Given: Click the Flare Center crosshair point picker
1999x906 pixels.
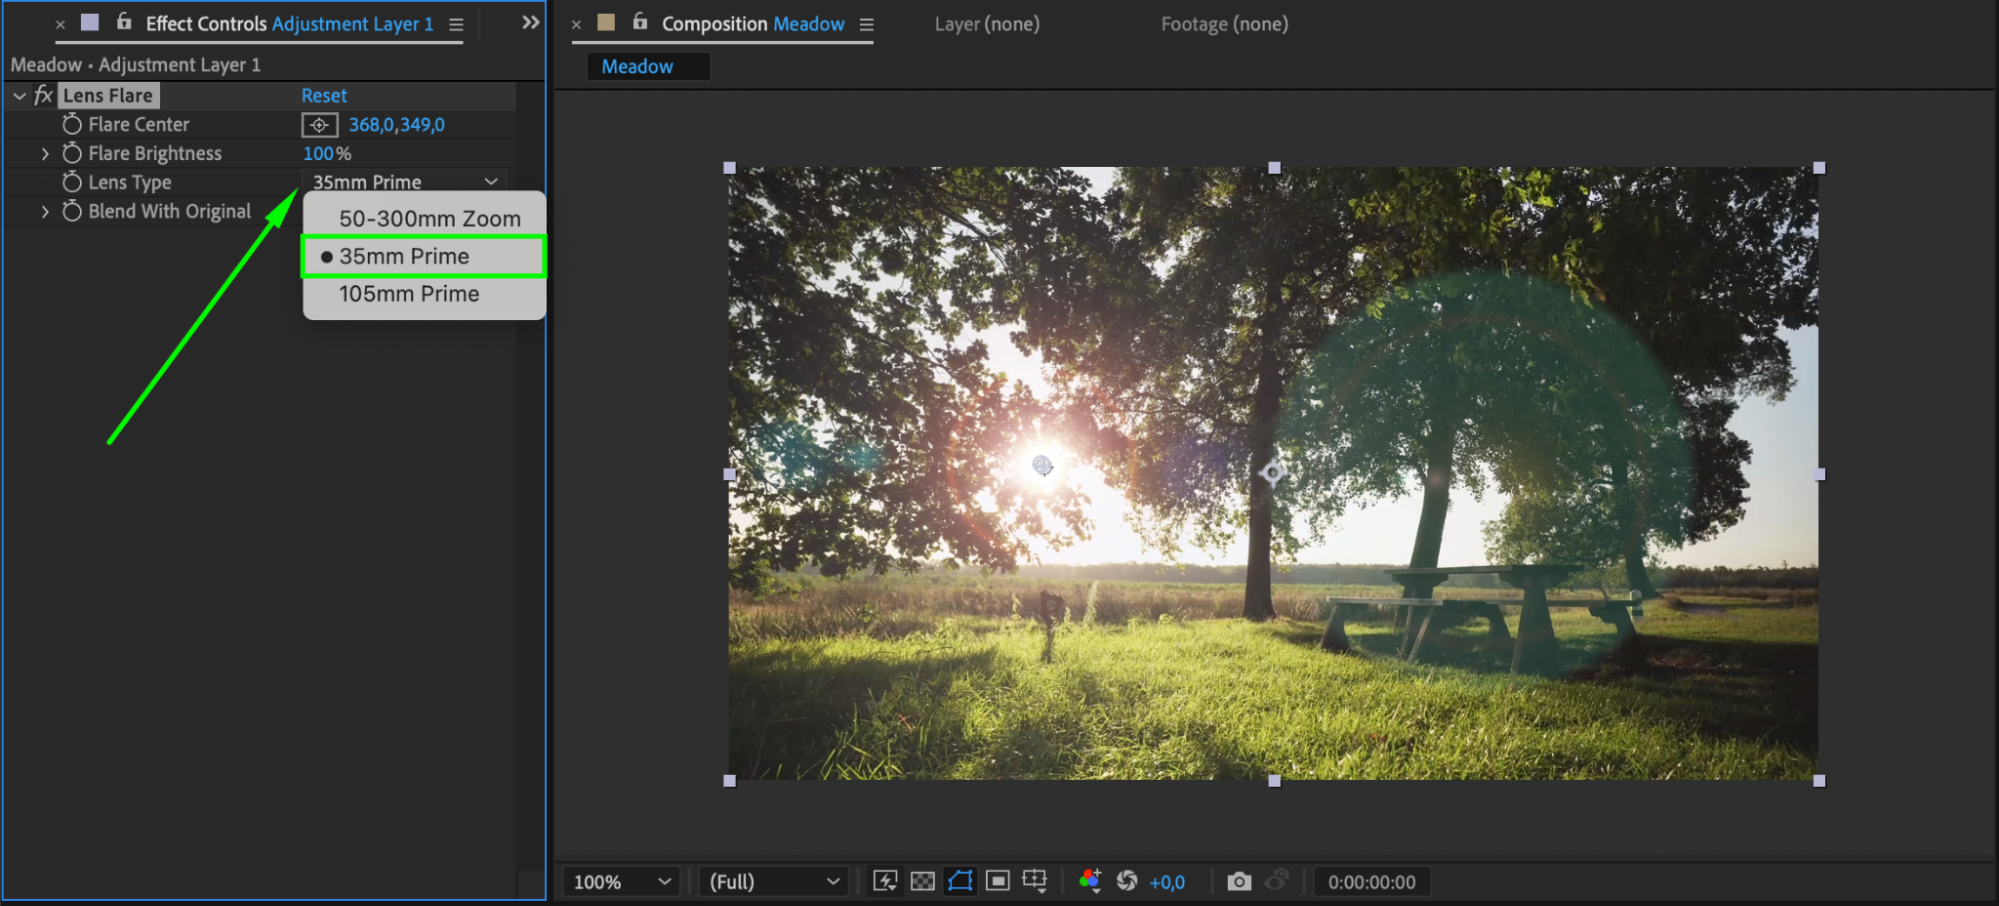Looking at the screenshot, I should coord(319,125).
